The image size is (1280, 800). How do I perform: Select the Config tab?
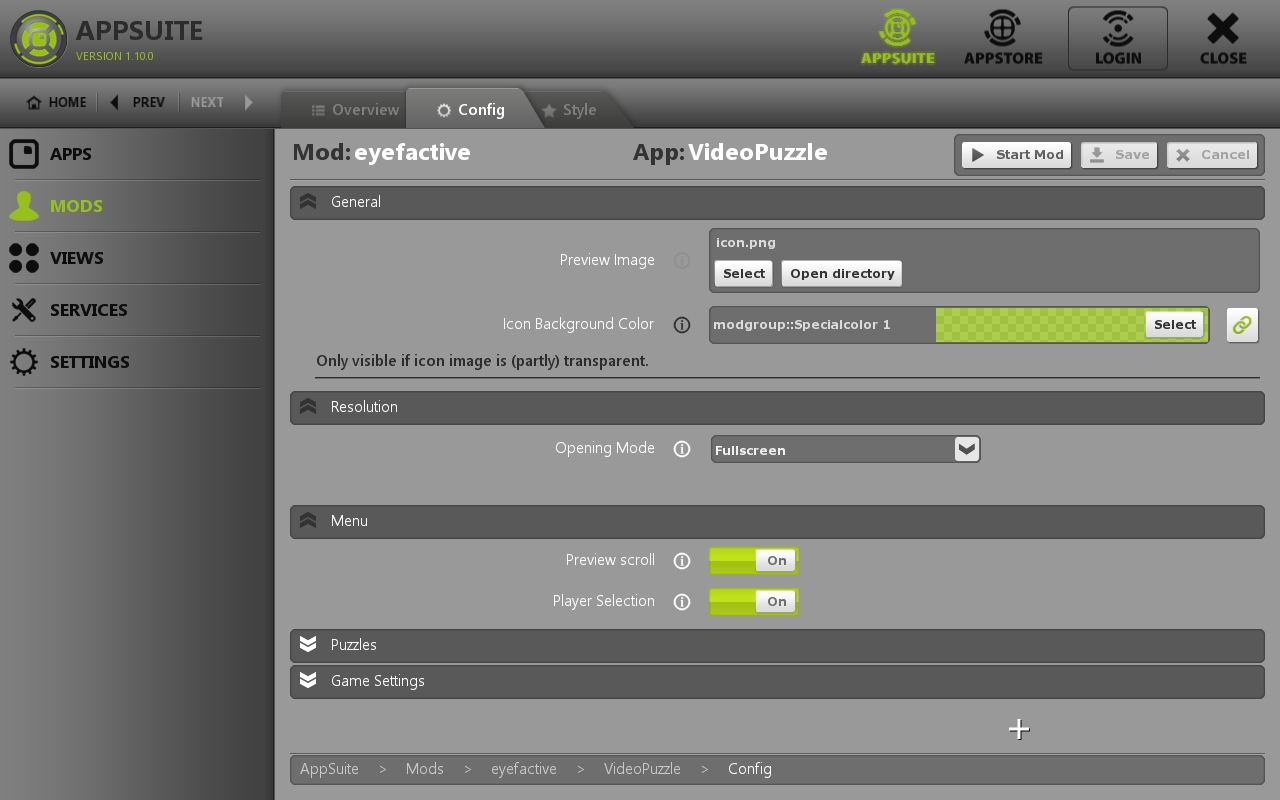(470, 110)
